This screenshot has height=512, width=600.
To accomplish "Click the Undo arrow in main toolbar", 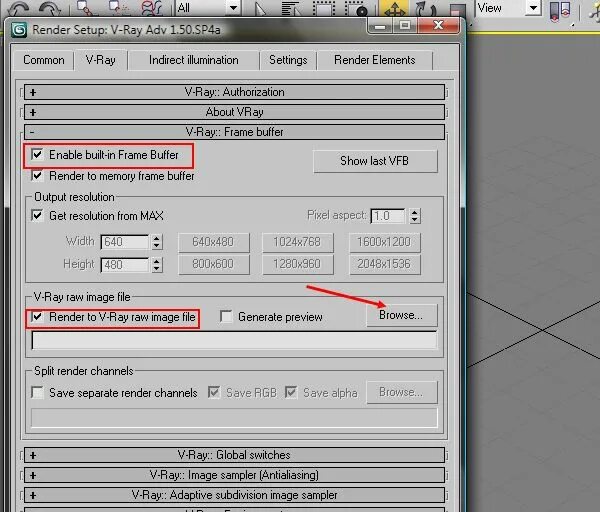I will (18, 8).
